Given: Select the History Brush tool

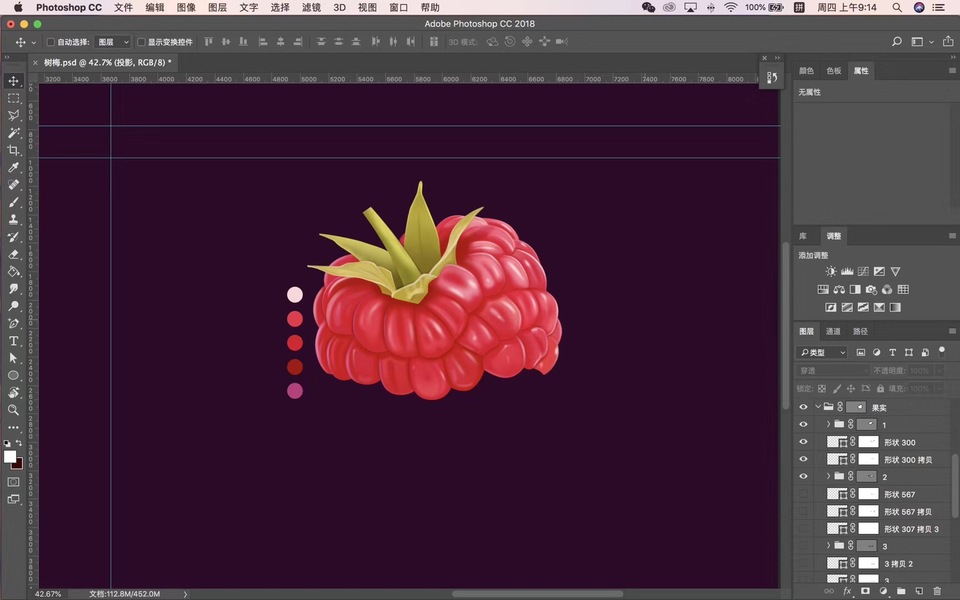Looking at the screenshot, I should tap(13, 237).
